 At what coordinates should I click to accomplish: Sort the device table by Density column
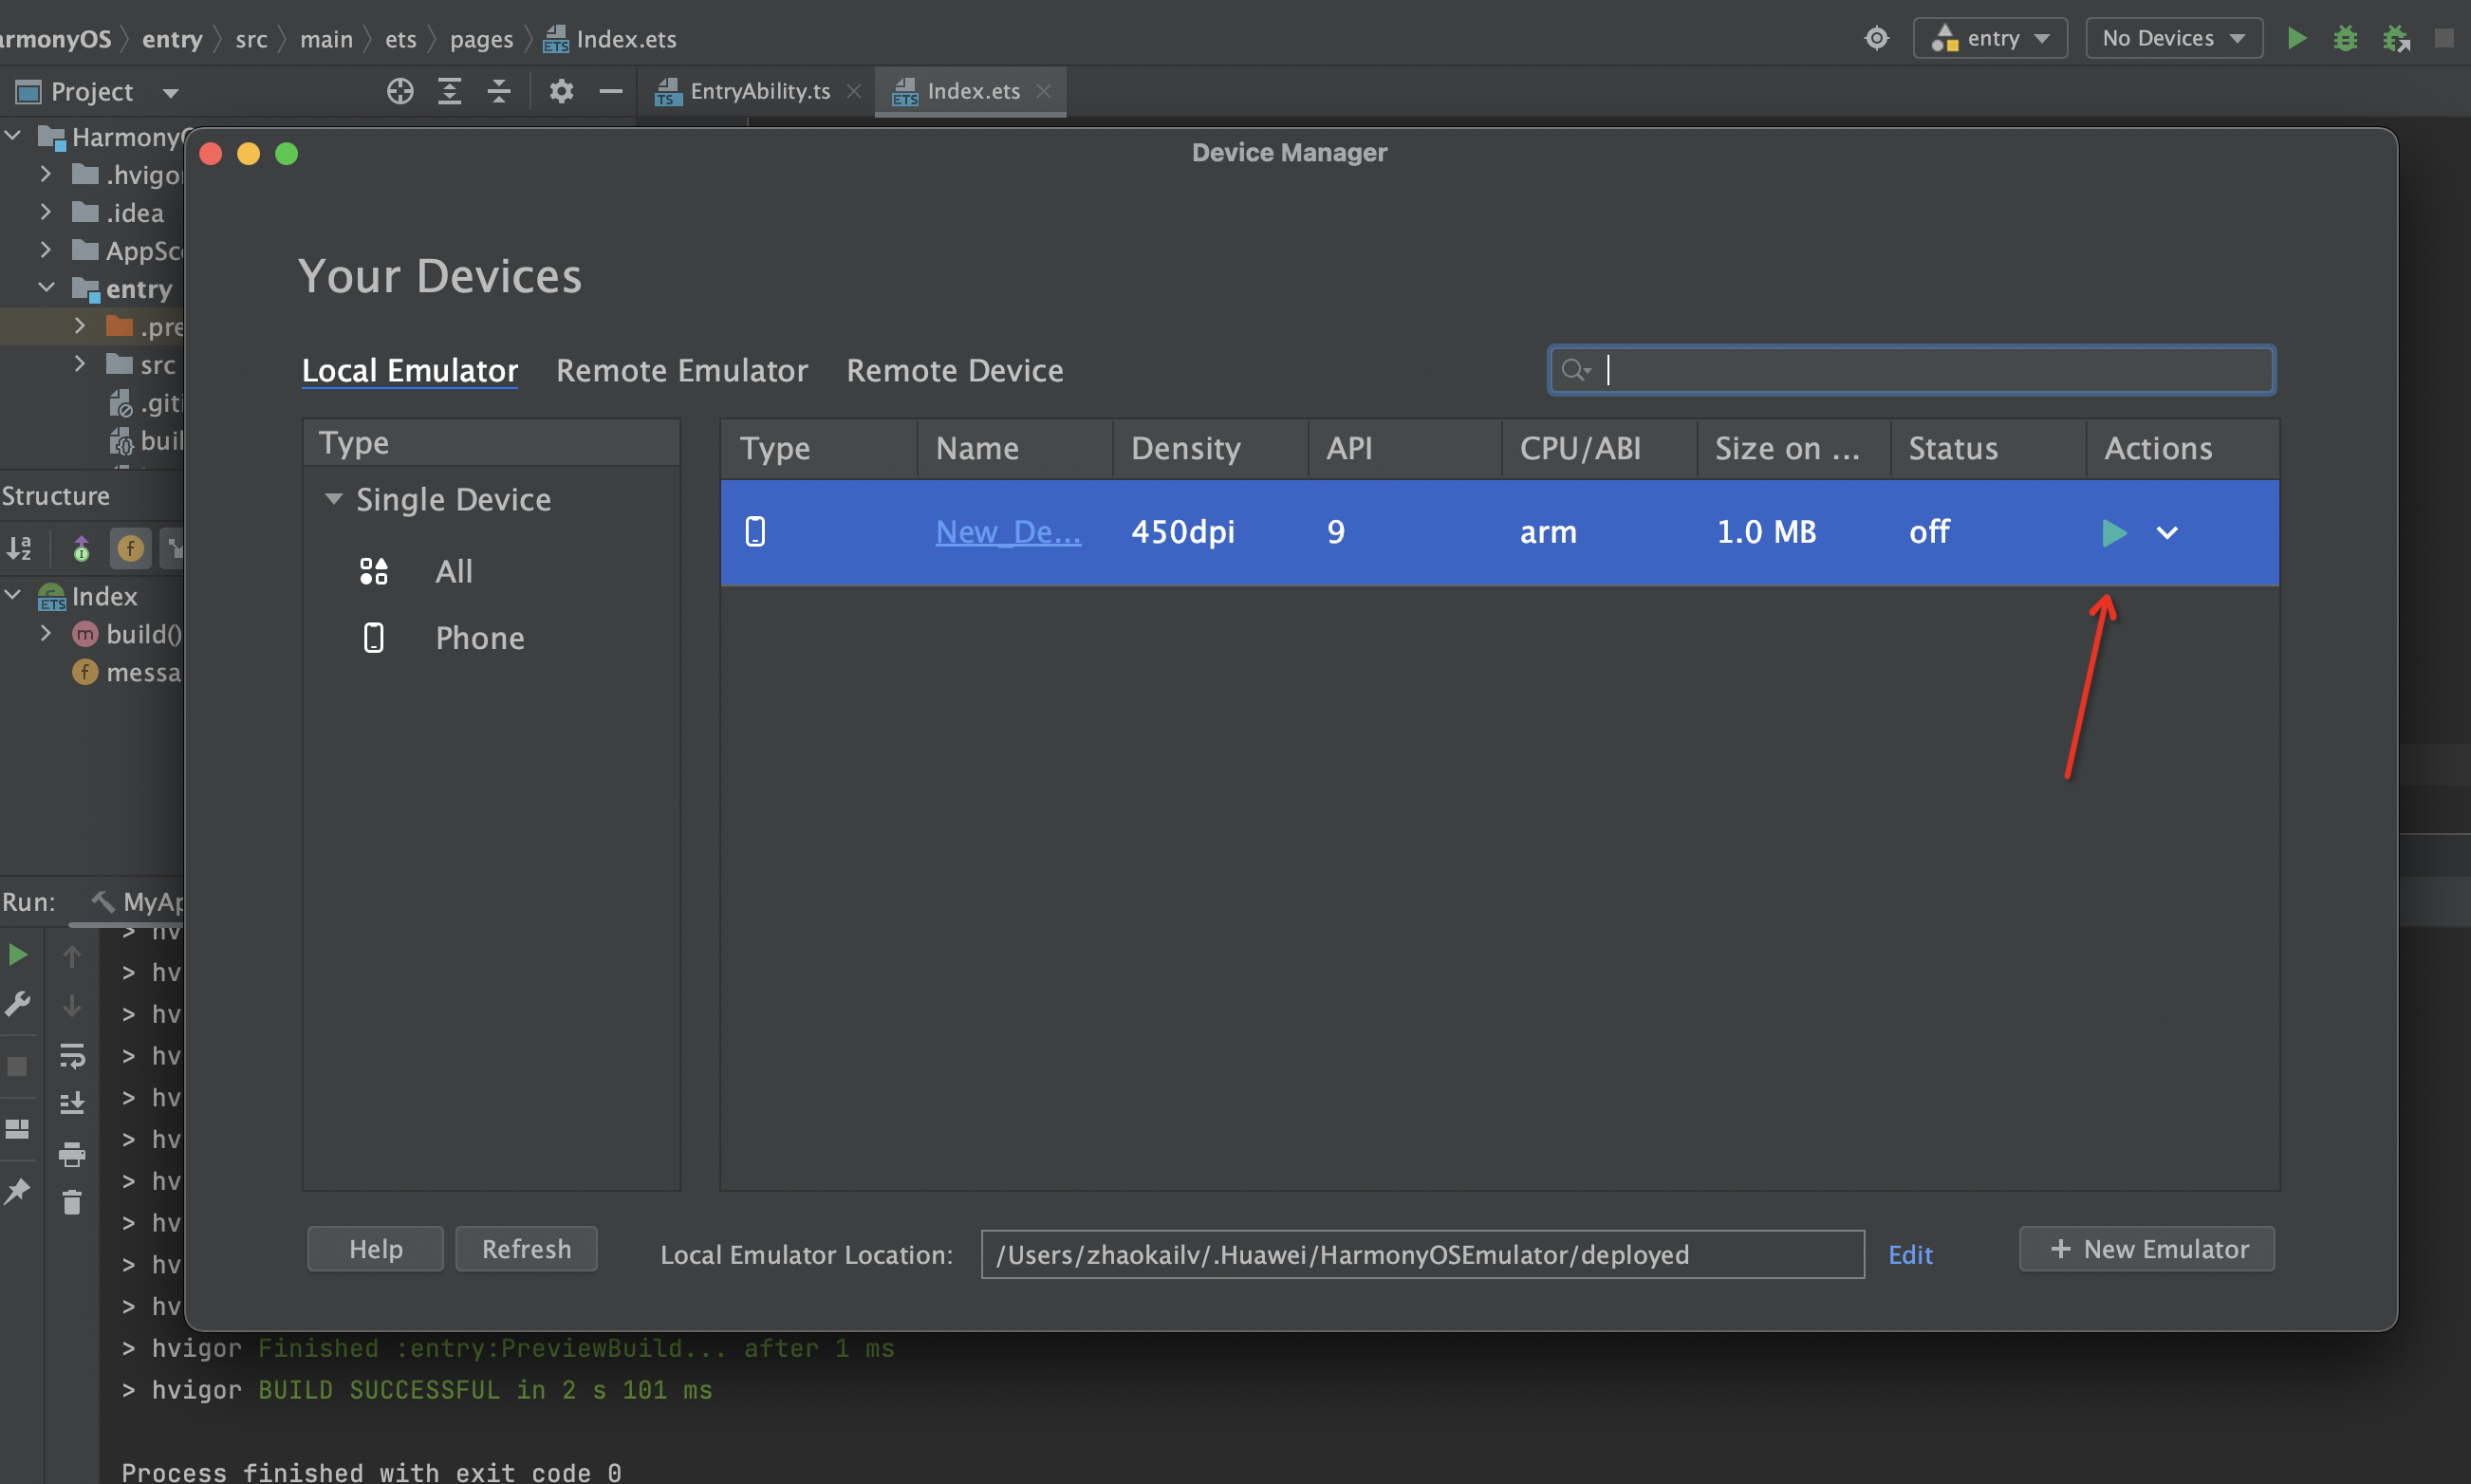click(1209, 448)
